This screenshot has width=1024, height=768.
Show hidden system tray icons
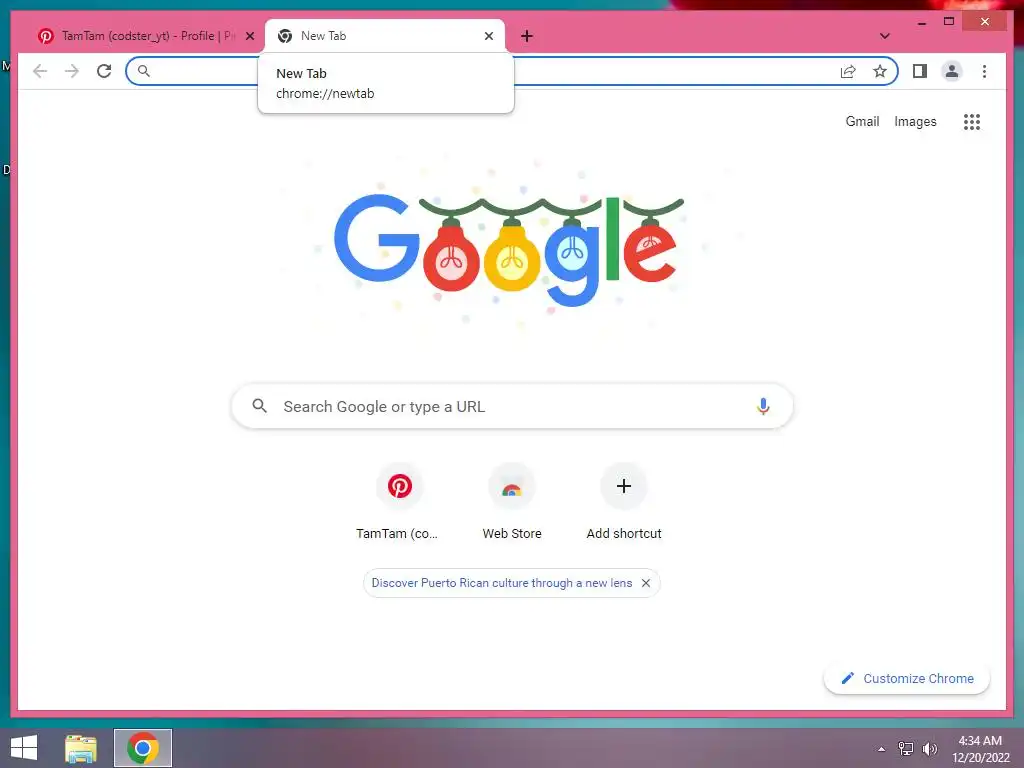(x=882, y=749)
